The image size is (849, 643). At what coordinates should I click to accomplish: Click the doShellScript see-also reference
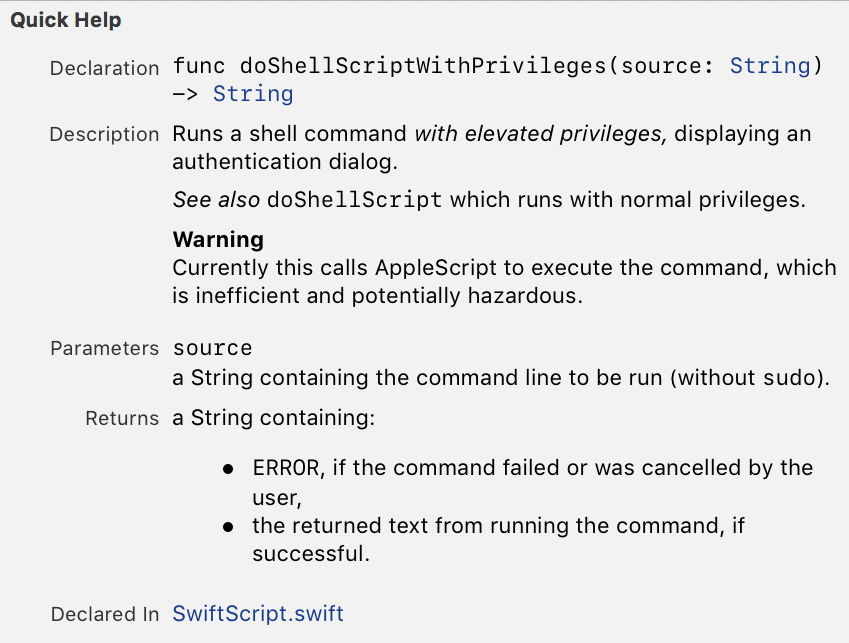[x=355, y=200]
